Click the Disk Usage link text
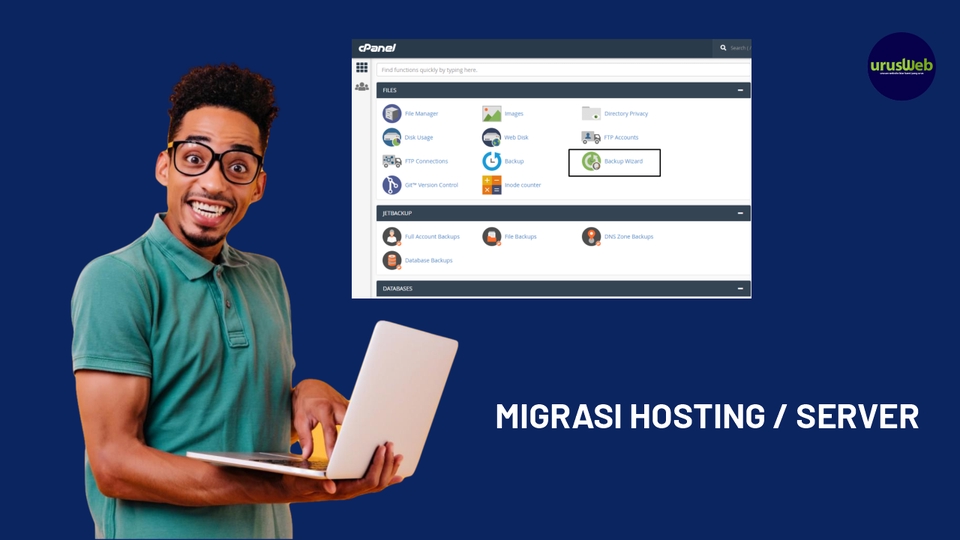 pos(419,138)
